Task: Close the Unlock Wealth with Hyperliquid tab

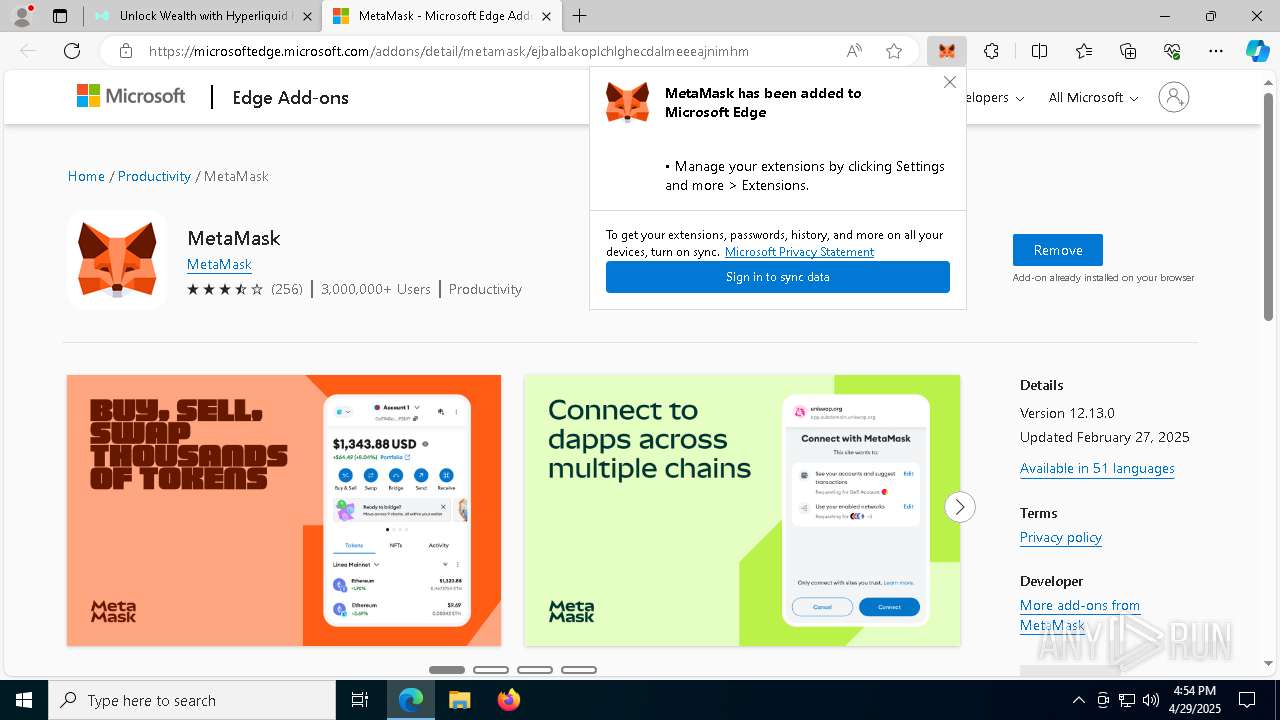Action: click(307, 16)
